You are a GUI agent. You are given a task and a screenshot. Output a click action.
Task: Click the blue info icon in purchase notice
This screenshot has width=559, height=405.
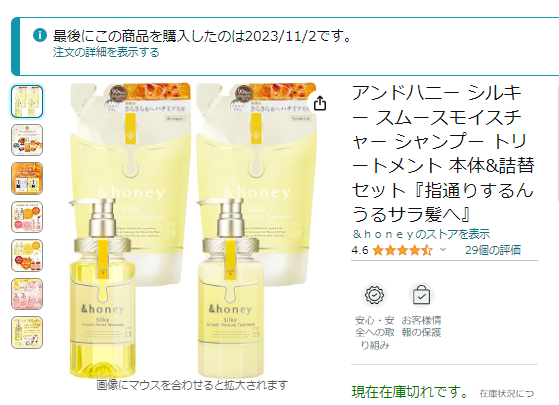40,35
